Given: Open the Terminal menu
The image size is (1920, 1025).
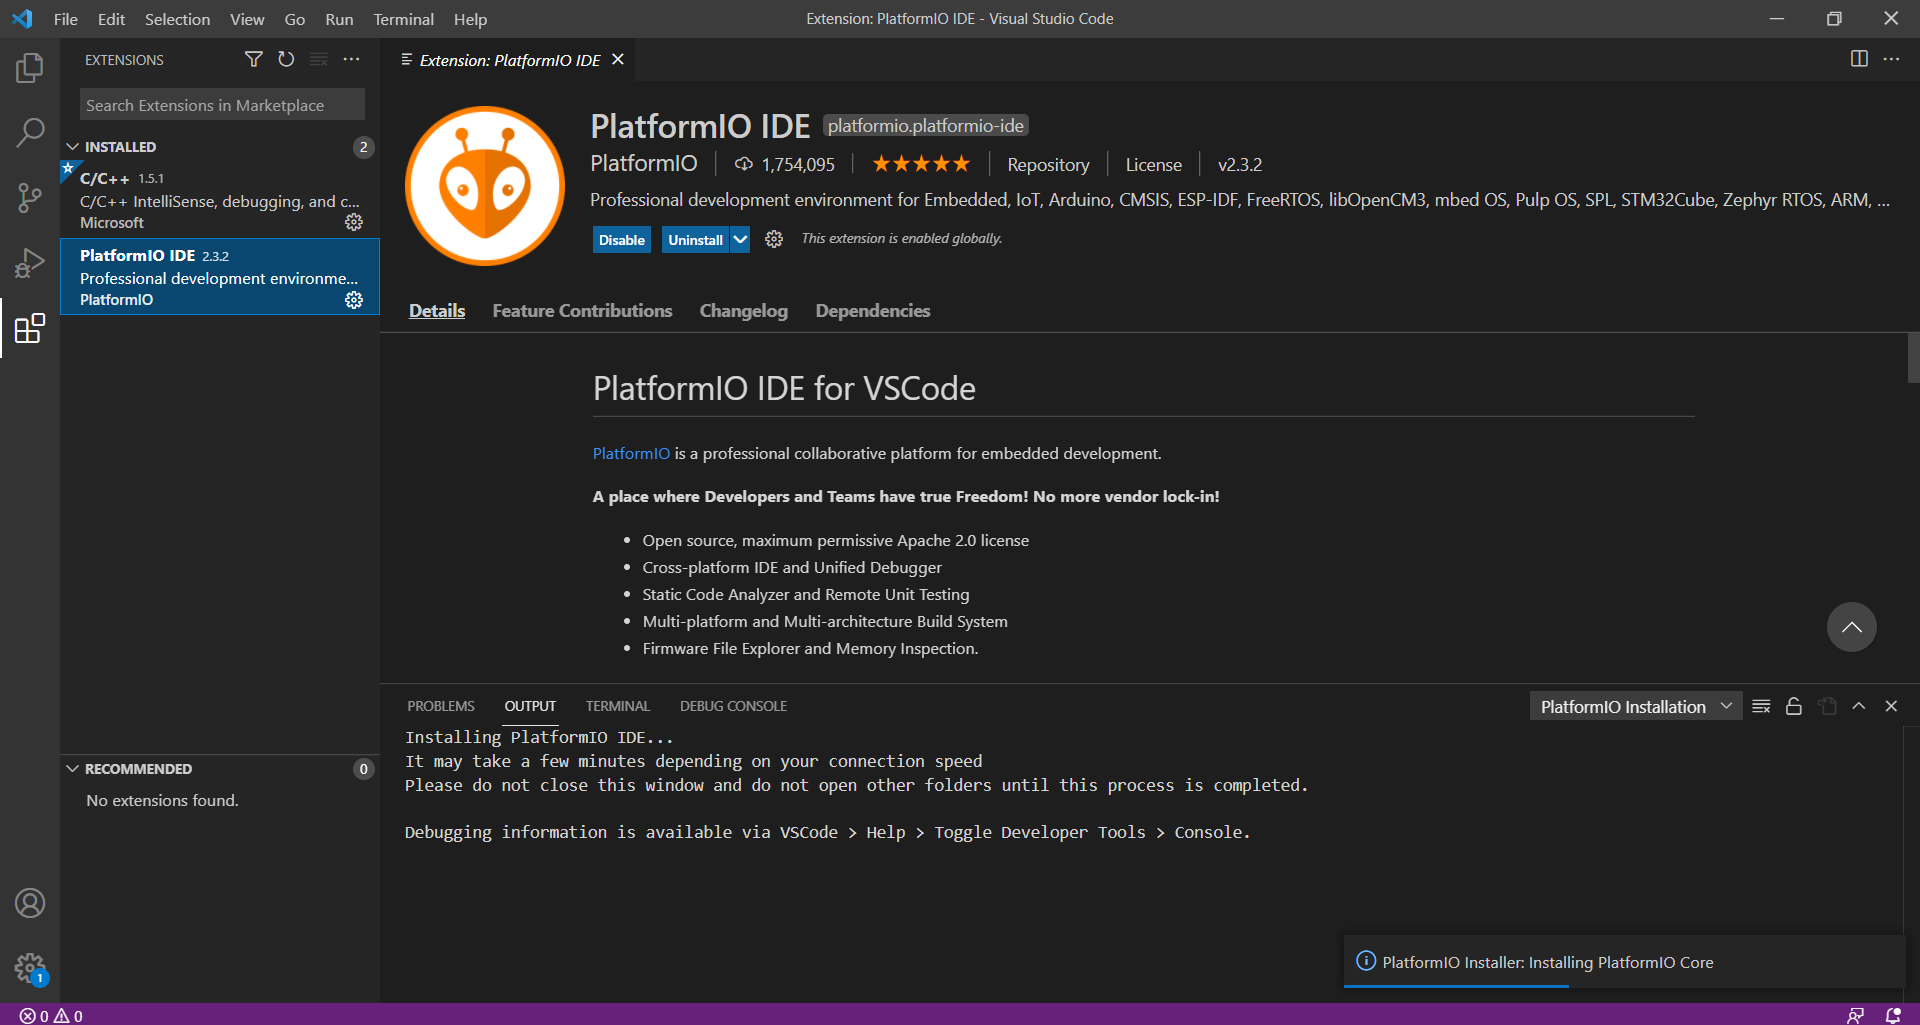Looking at the screenshot, I should pyautogui.click(x=404, y=19).
